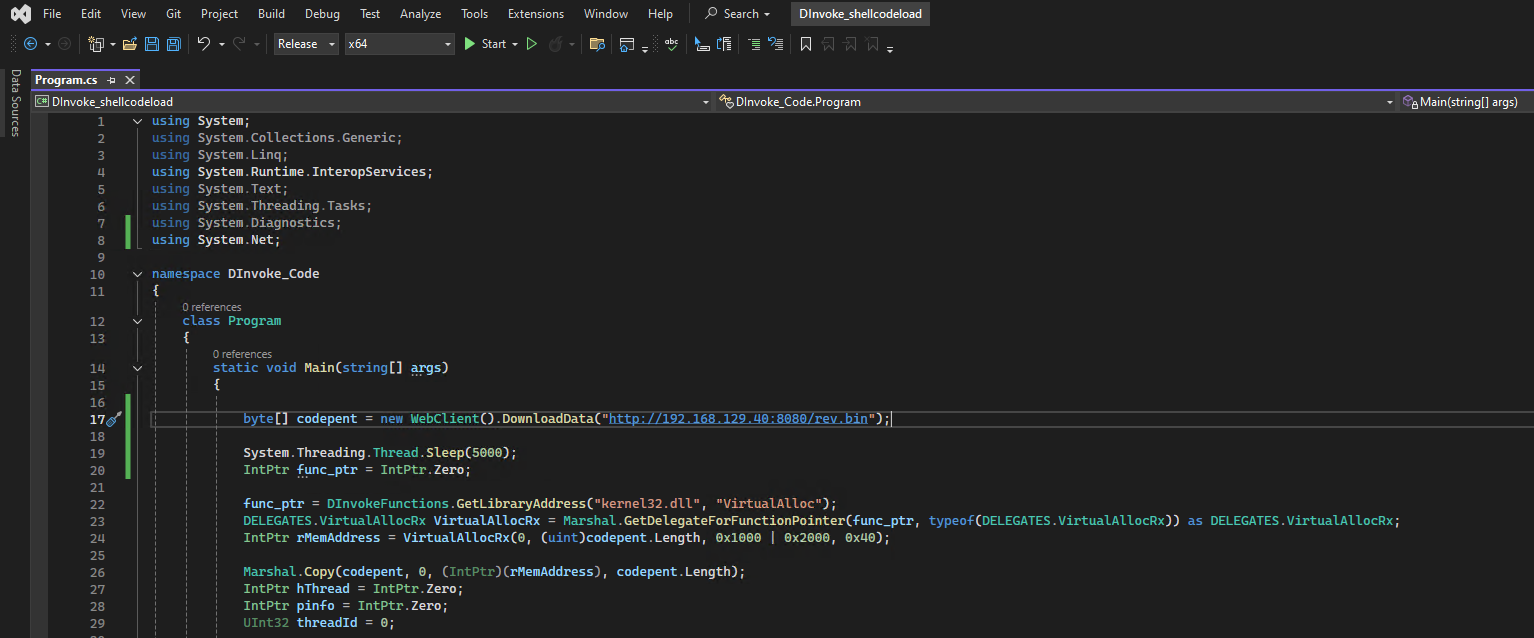Toggle the spell checker abc icon
The width and height of the screenshot is (1534, 638).
pos(671,44)
